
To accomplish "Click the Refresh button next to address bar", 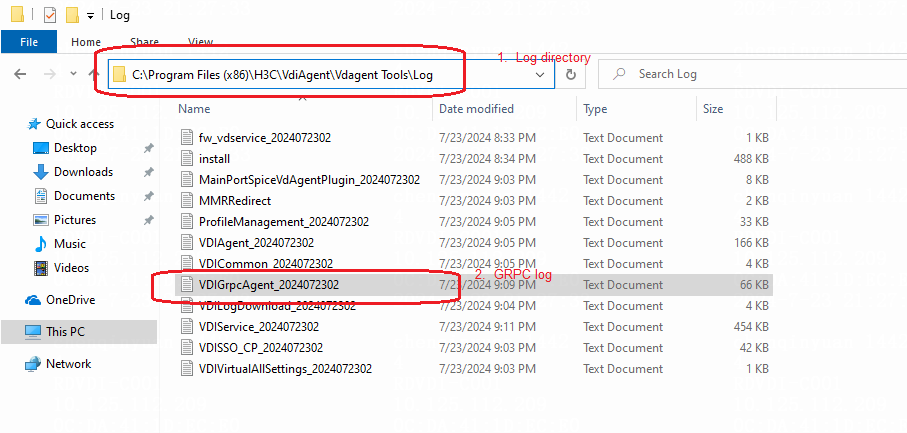I will coord(571,75).
